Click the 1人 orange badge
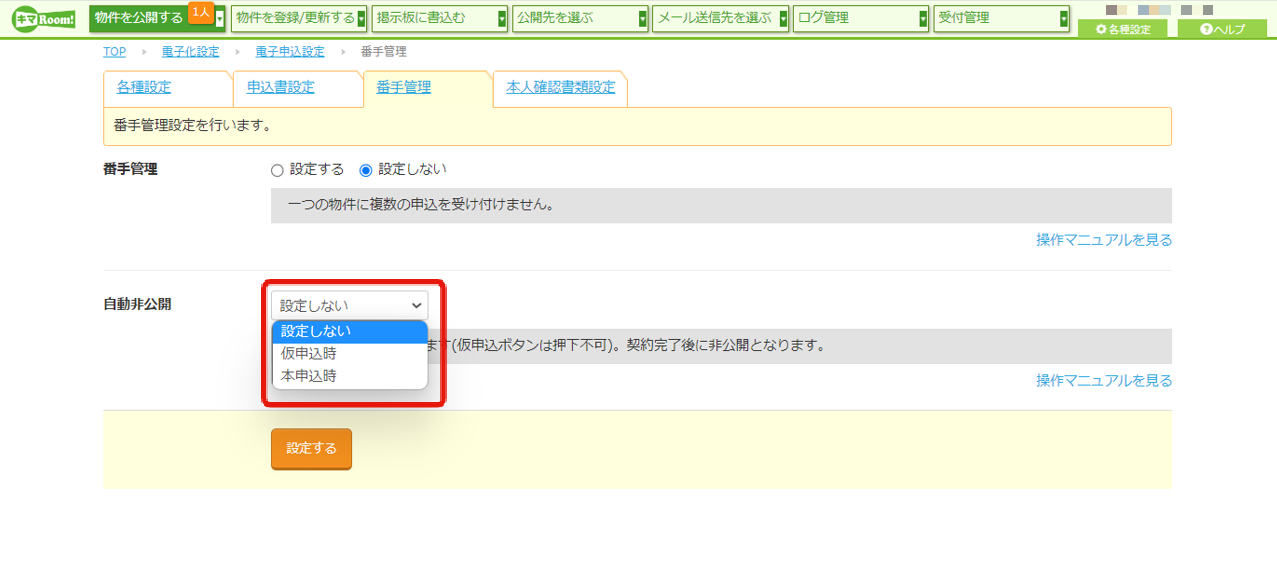The width and height of the screenshot is (1277, 566). coord(201,11)
